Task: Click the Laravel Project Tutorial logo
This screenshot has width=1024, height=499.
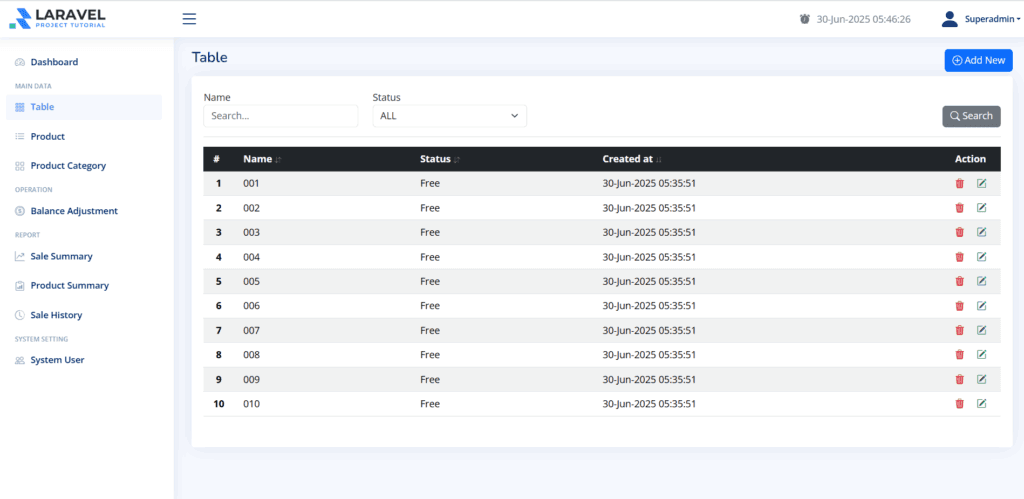Action: (x=57, y=18)
